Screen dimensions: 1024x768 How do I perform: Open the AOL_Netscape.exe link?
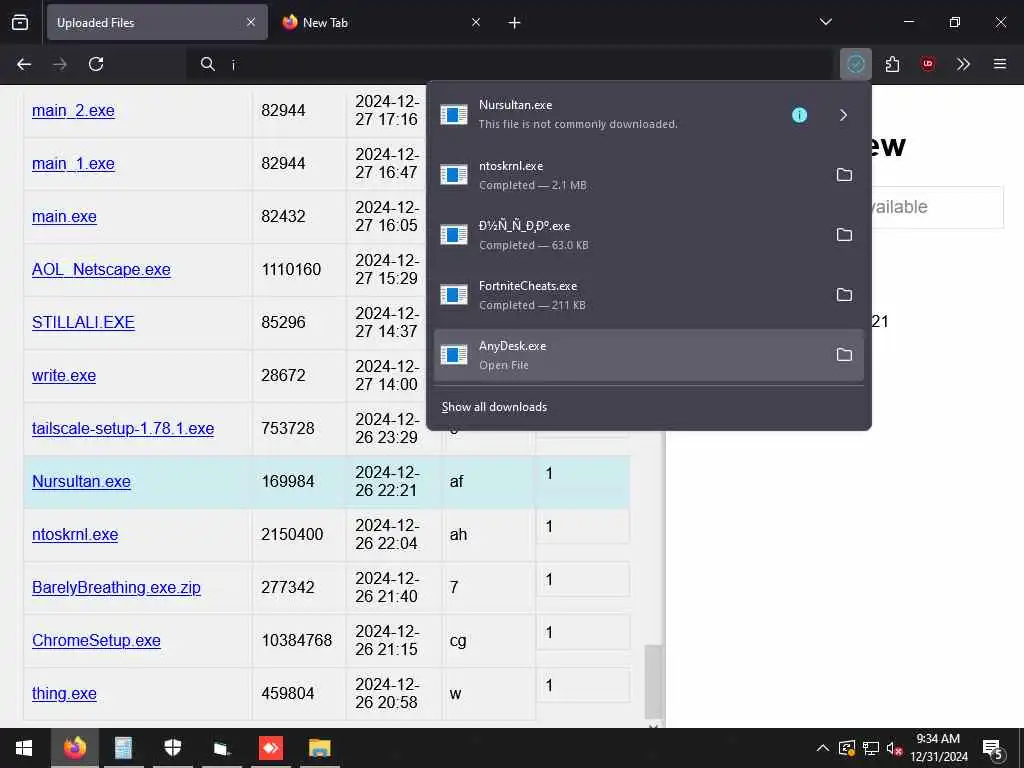pyautogui.click(x=101, y=269)
